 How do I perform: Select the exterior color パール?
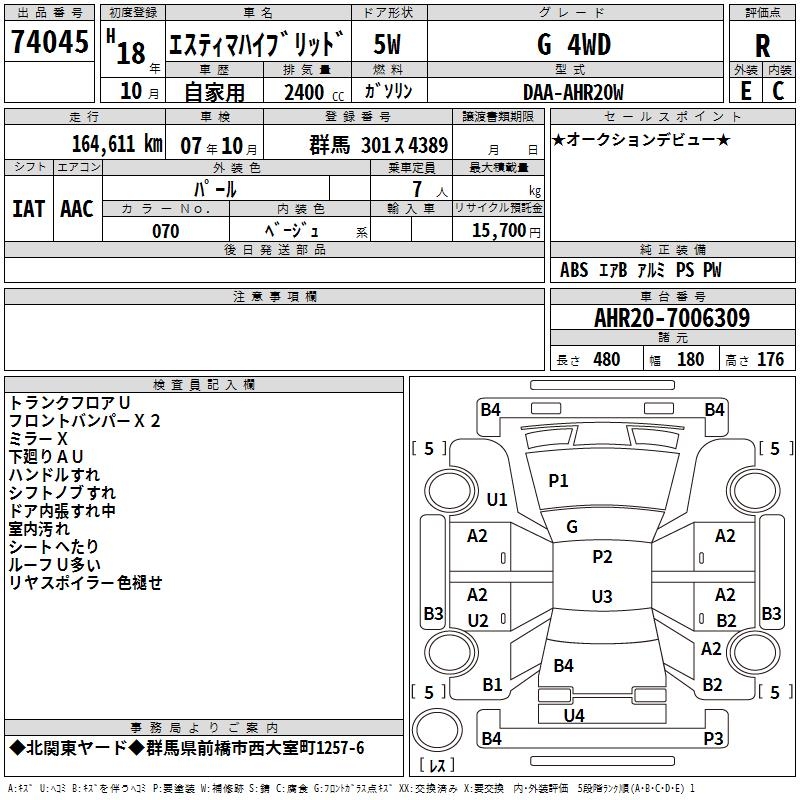coord(215,189)
